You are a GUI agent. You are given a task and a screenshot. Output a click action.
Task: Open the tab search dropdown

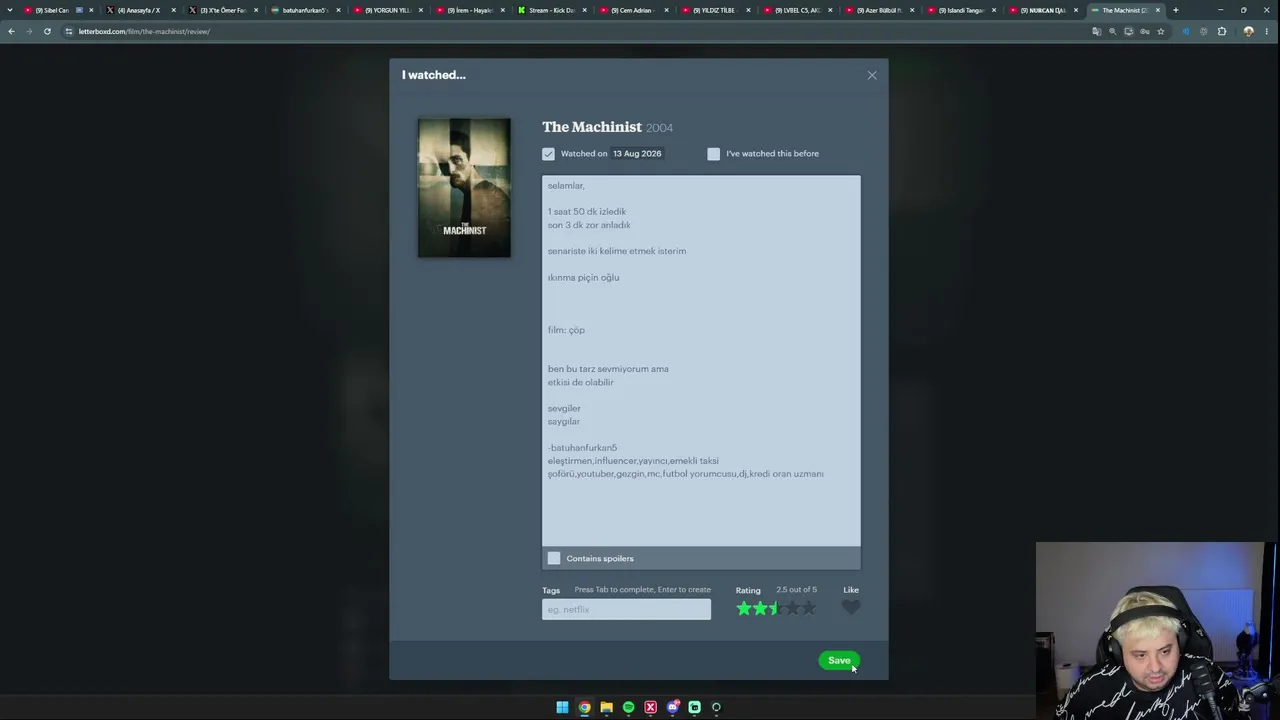pyautogui.click(x=11, y=10)
